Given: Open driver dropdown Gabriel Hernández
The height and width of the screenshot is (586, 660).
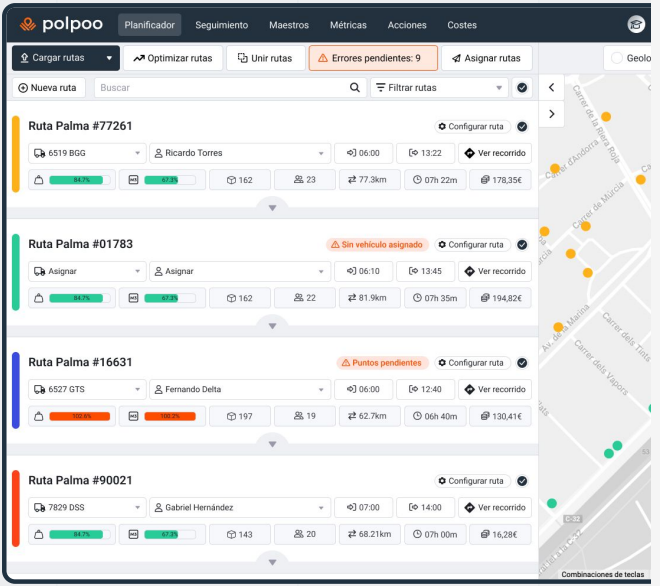Looking at the screenshot, I should pyautogui.click(x=240, y=507).
